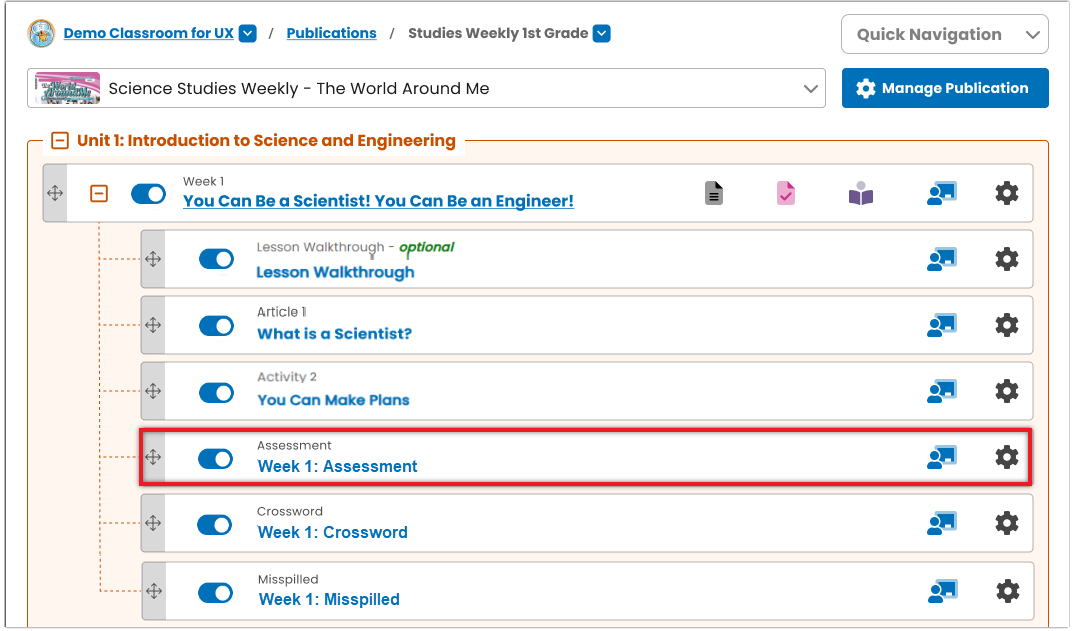Toggle the Week 1: Misspilled switch

pyautogui.click(x=216, y=593)
